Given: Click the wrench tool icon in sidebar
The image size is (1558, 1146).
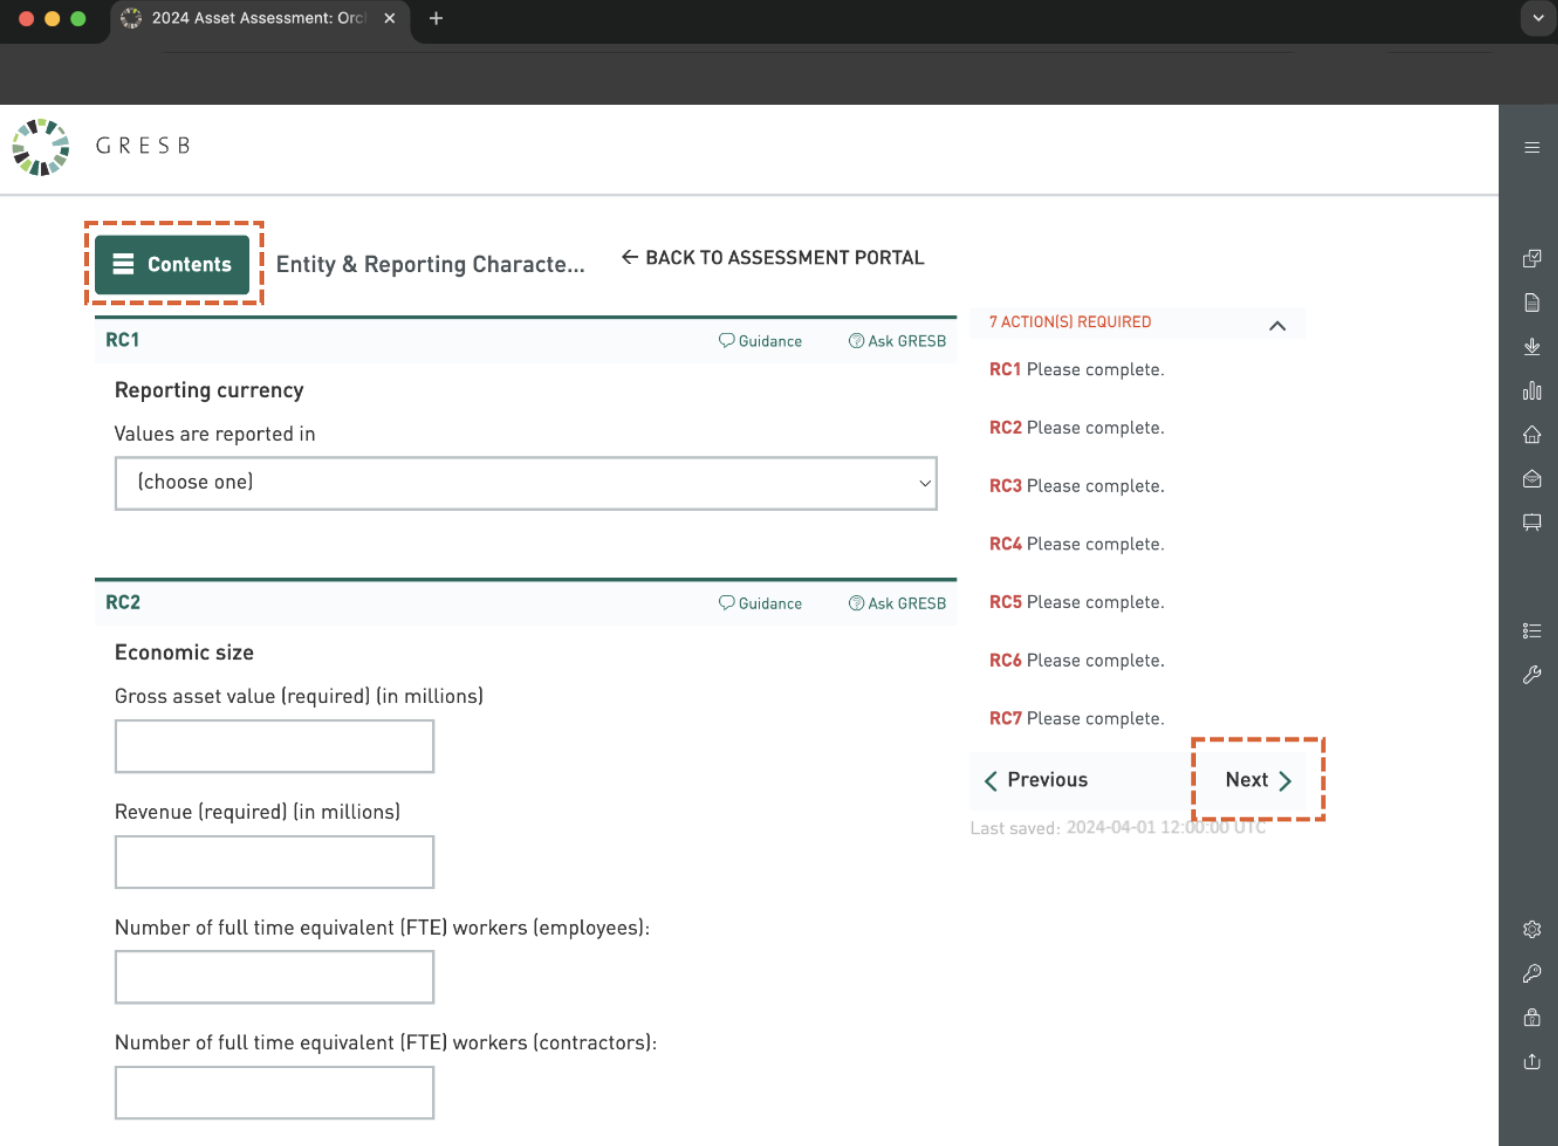Looking at the screenshot, I should coord(1531,675).
